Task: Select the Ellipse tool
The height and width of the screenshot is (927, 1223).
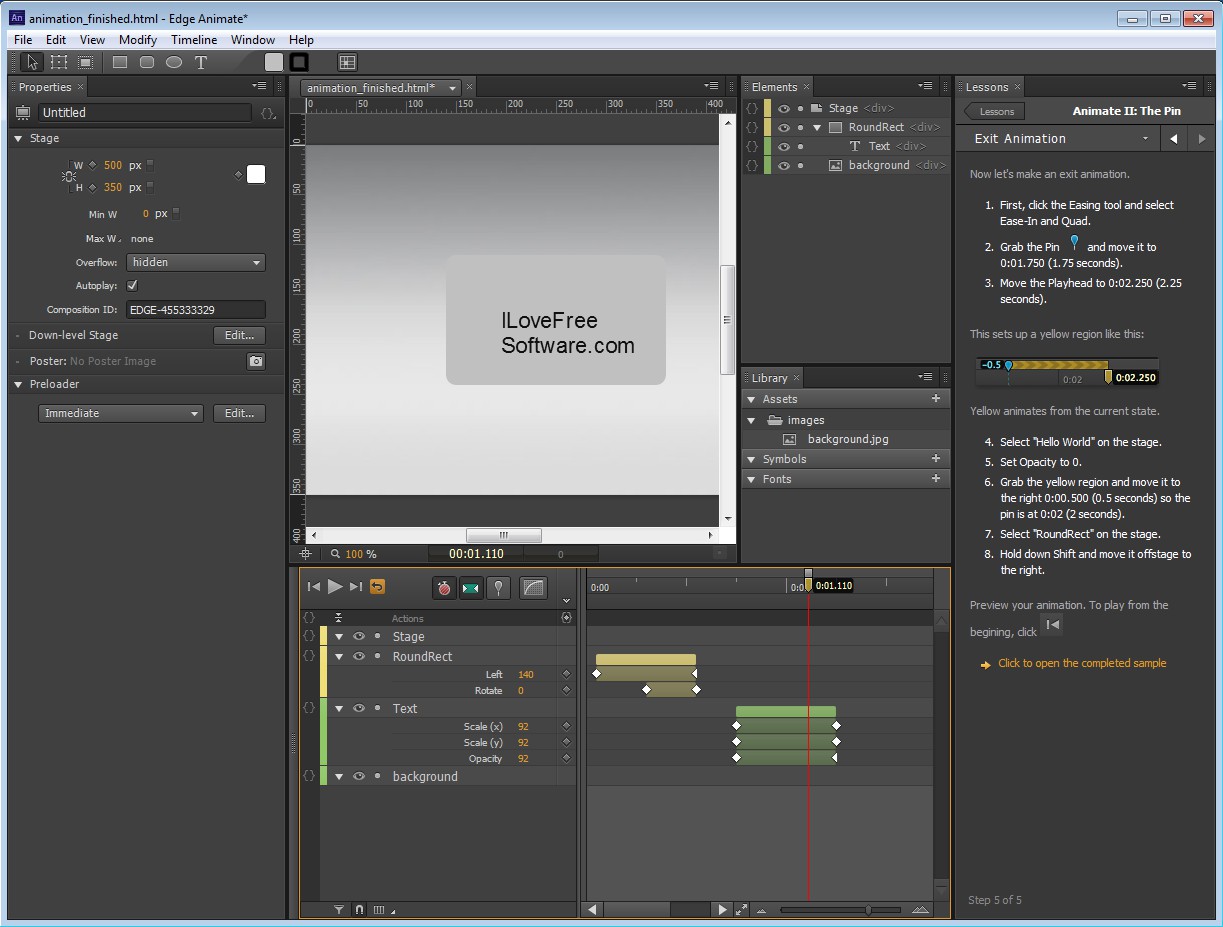Action: coord(174,62)
